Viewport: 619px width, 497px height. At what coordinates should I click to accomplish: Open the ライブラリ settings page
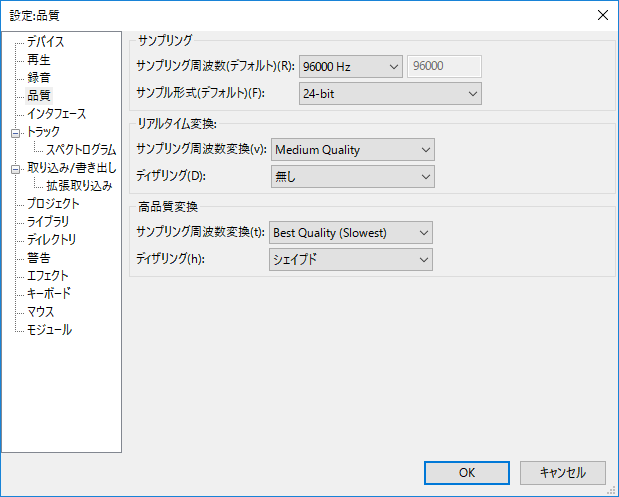(48, 222)
